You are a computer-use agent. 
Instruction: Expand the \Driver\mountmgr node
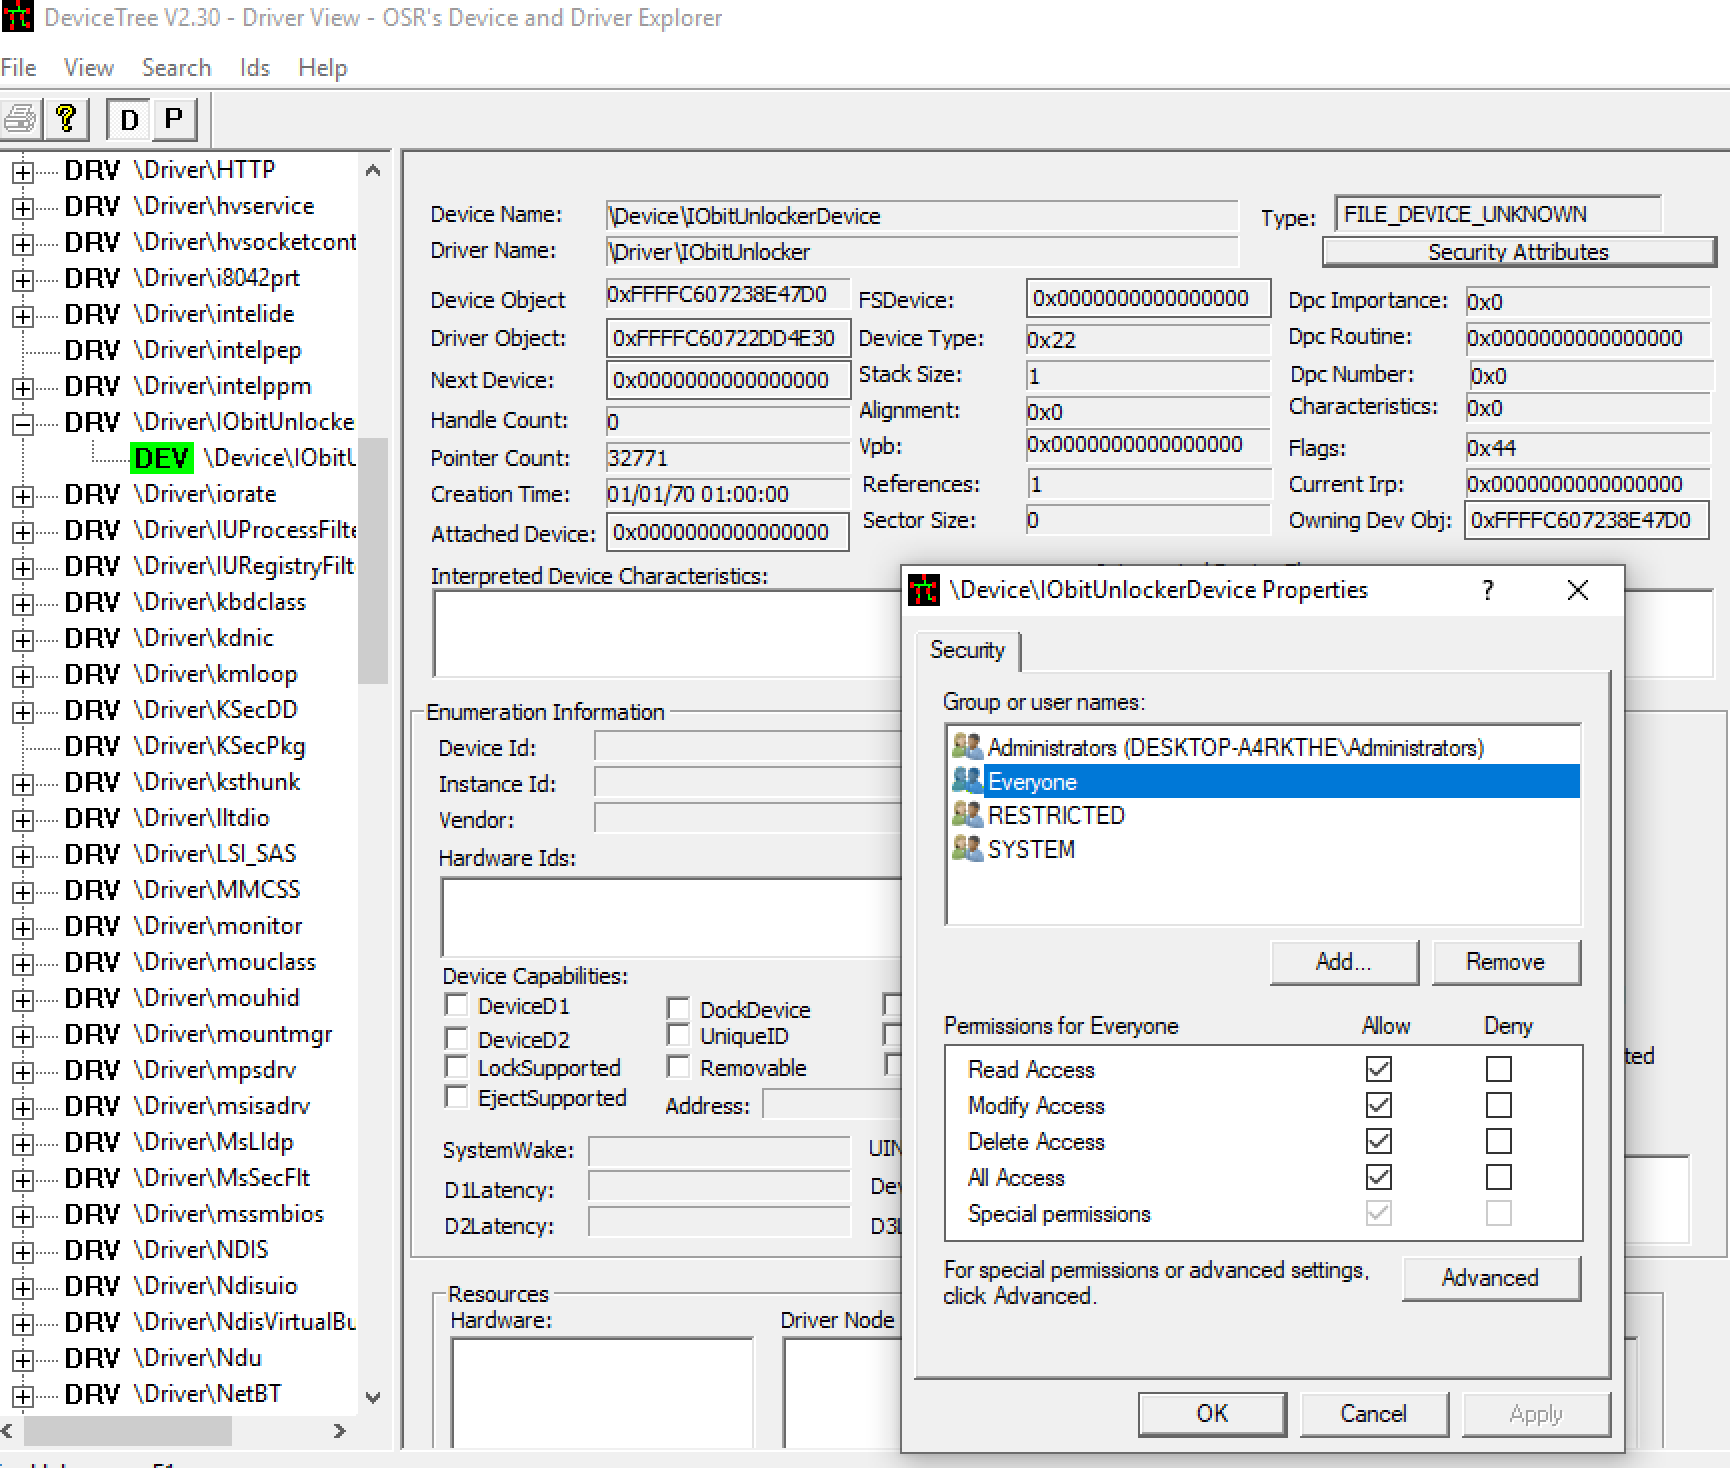coord(21,1036)
